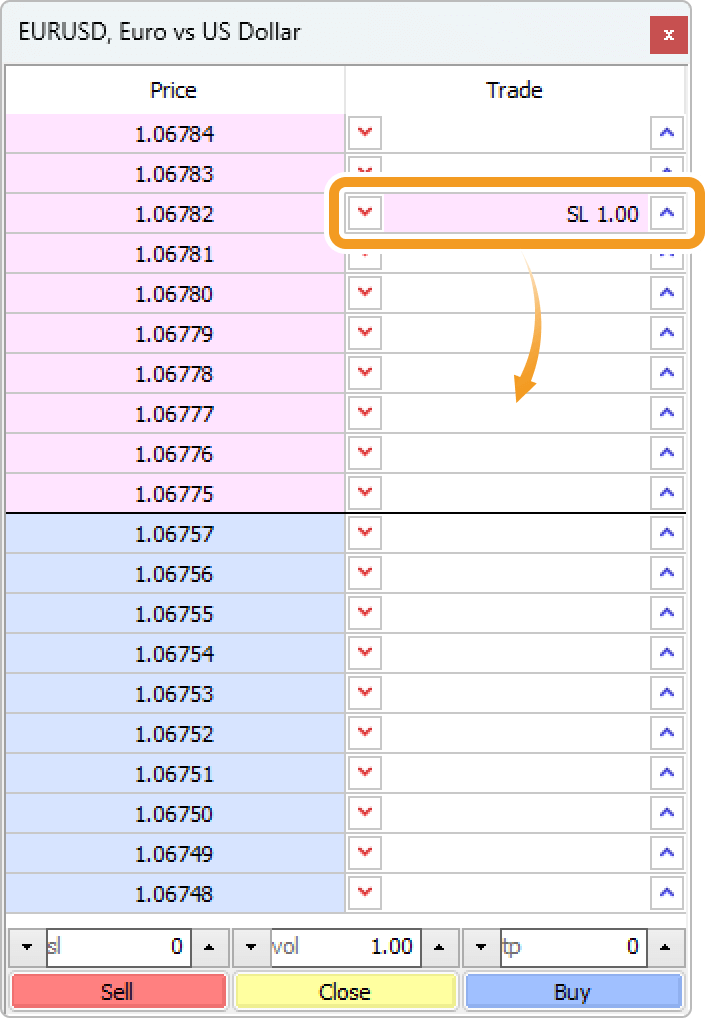
Task: Decrease the sl stop loss value
Action: click(x=27, y=947)
